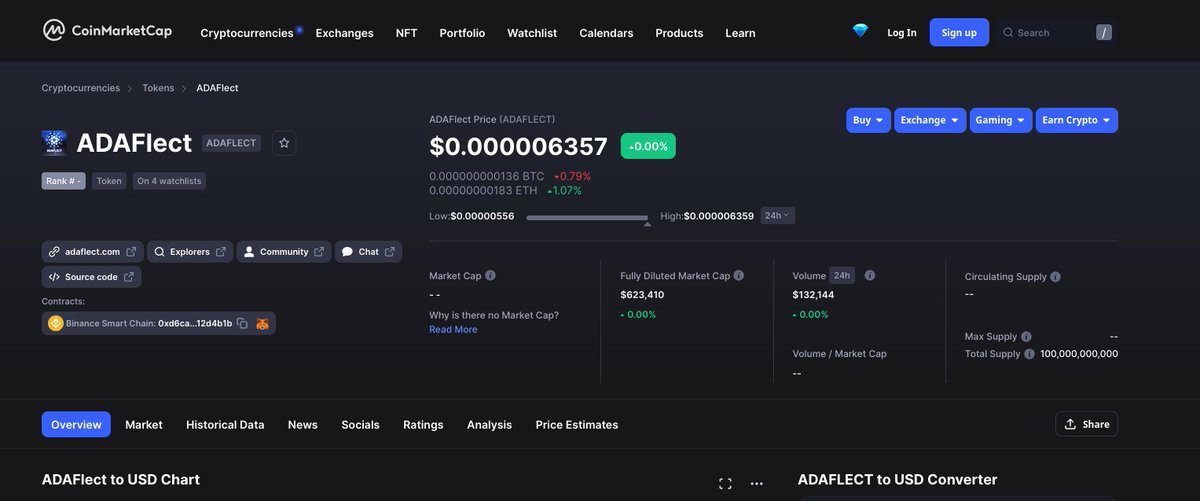The height and width of the screenshot is (501, 1200).
Task: Switch to the Socials tab
Action: point(360,425)
